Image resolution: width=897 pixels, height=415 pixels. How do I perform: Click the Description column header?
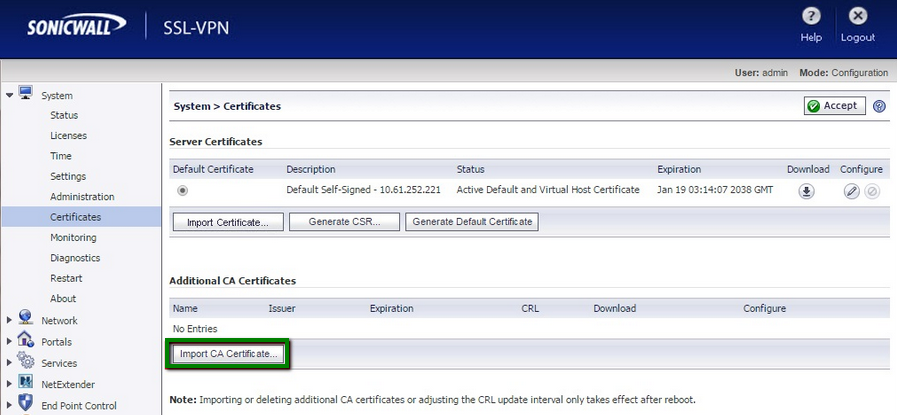311,169
